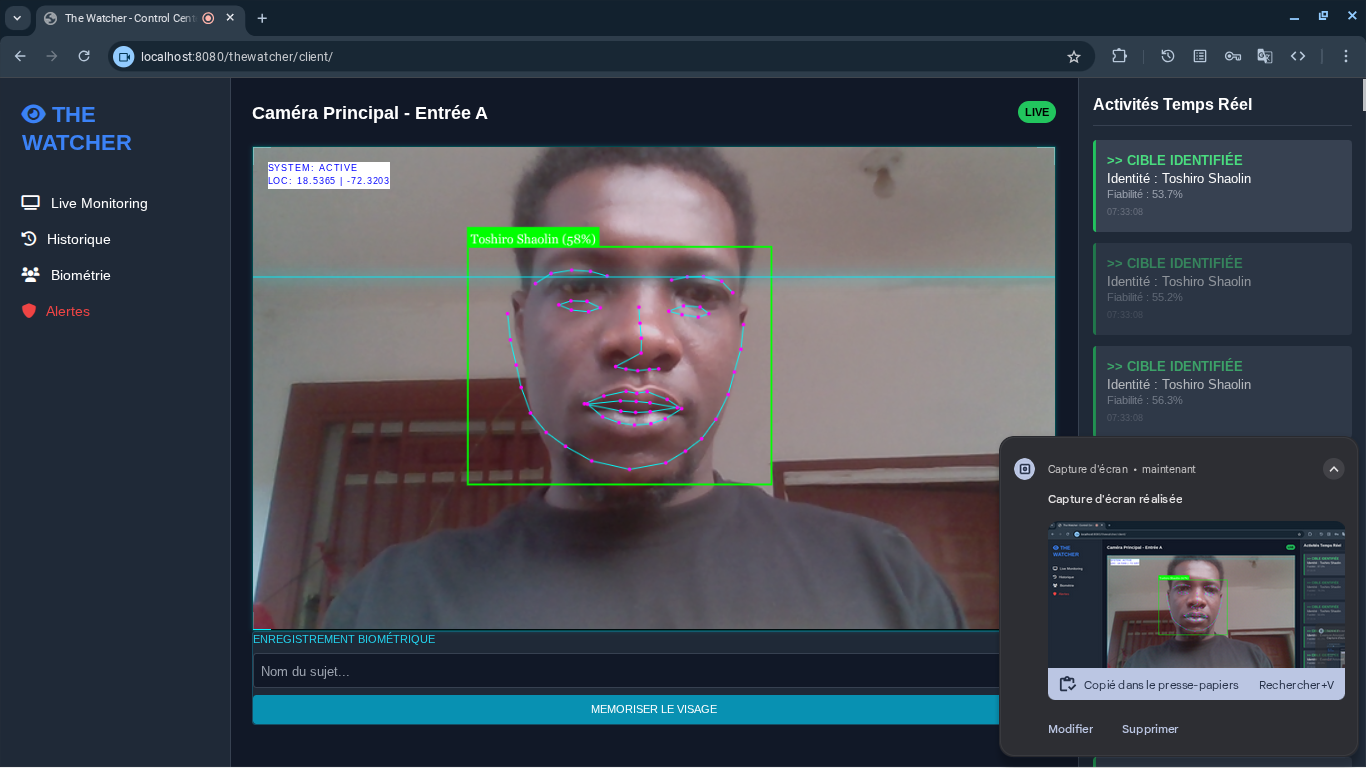Image resolution: width=1366 pixels, height=768 pixels.
Task: Switch to The Watcher - Control Center tab
Action: coord(125,18)
